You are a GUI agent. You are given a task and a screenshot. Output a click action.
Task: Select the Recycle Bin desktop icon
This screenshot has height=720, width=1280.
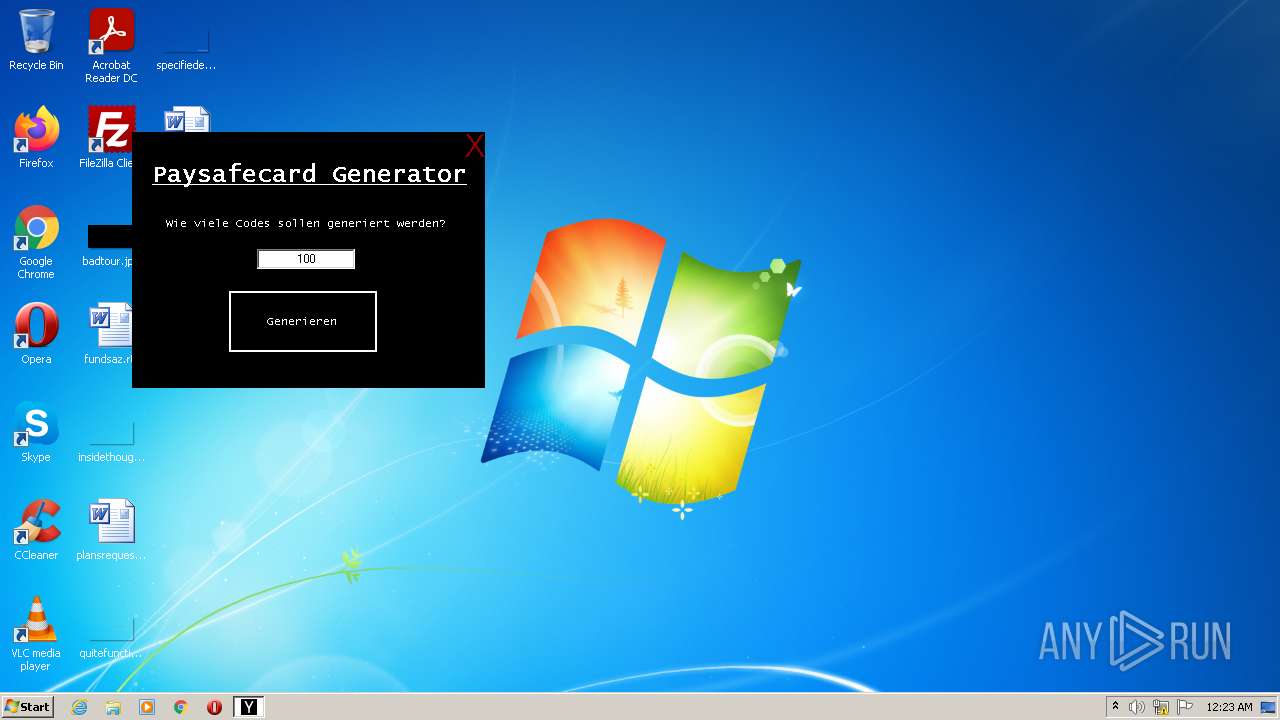pyautogui.click(x=36, y=40)
